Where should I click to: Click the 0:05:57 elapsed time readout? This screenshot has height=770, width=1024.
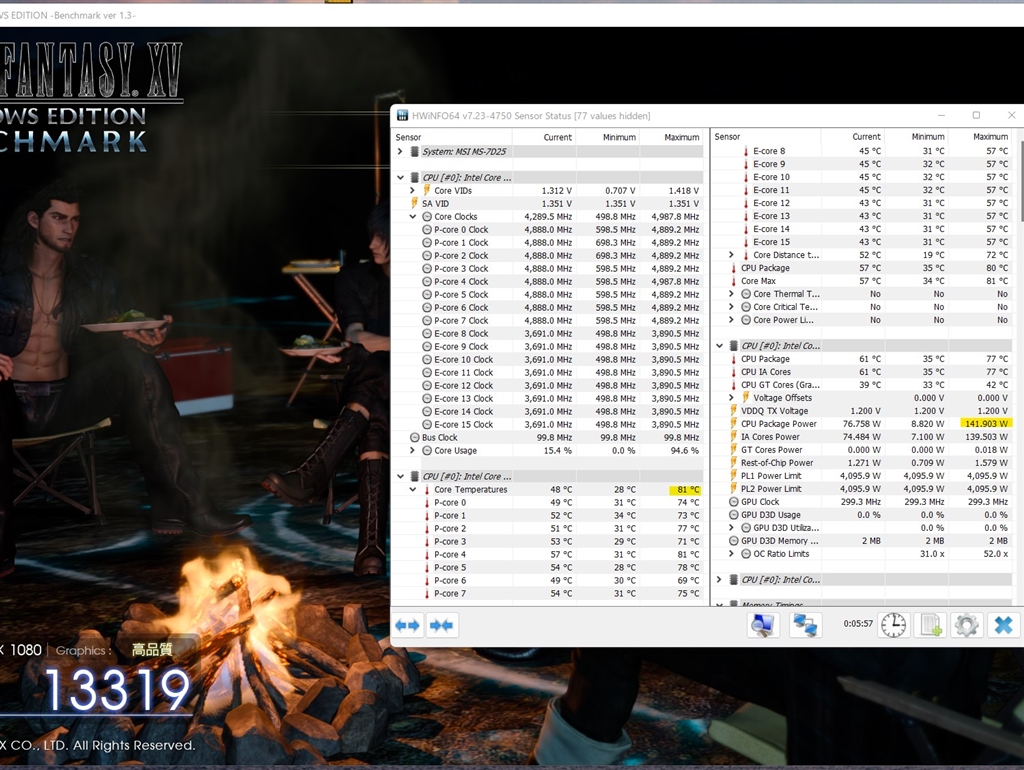click(x=857, y=624)
